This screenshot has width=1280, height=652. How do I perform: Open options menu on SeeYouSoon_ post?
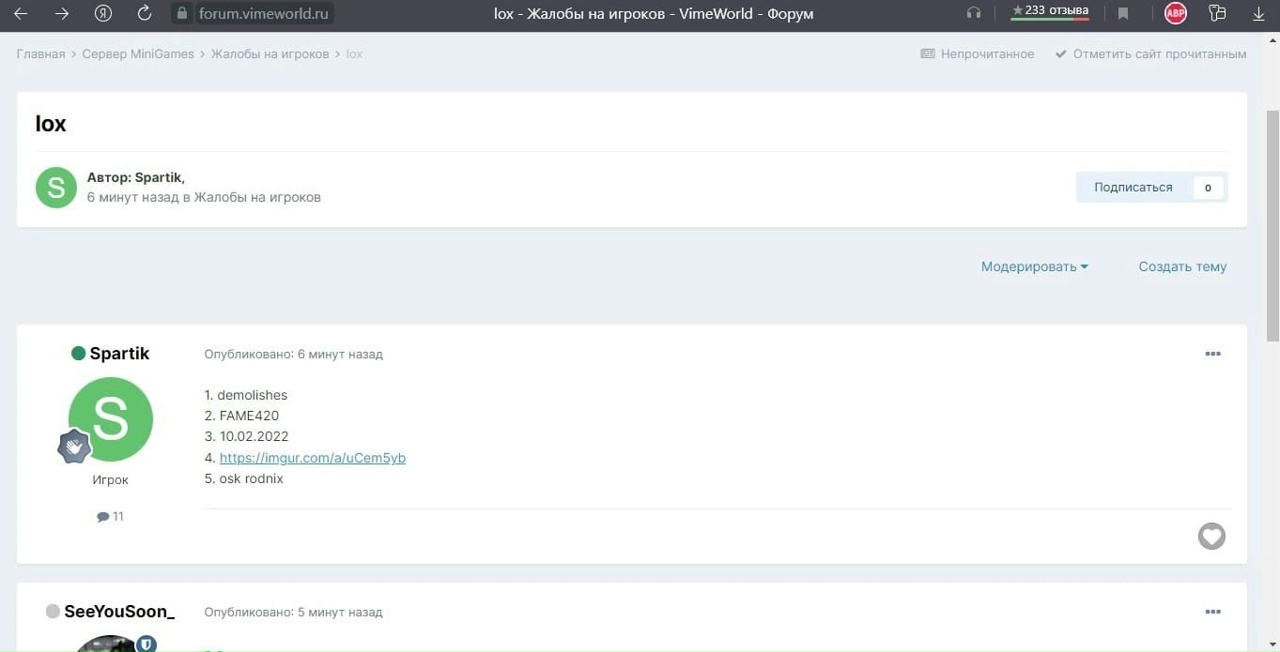click(1212, 612)
